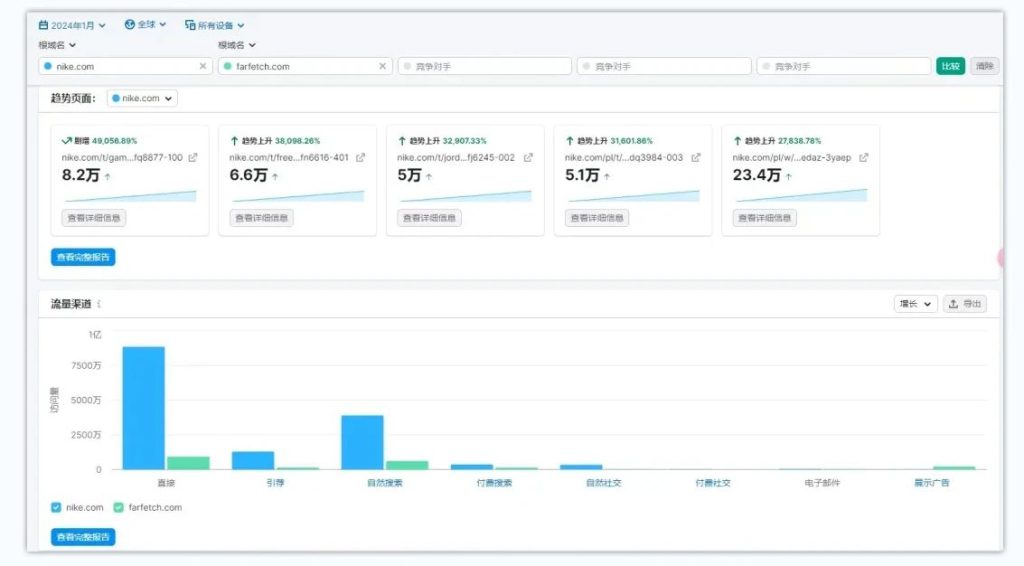The image size is (1024, 566).
Task: Click the sparkline chart on 23.4万 card
Action: [x=801, y=195]
